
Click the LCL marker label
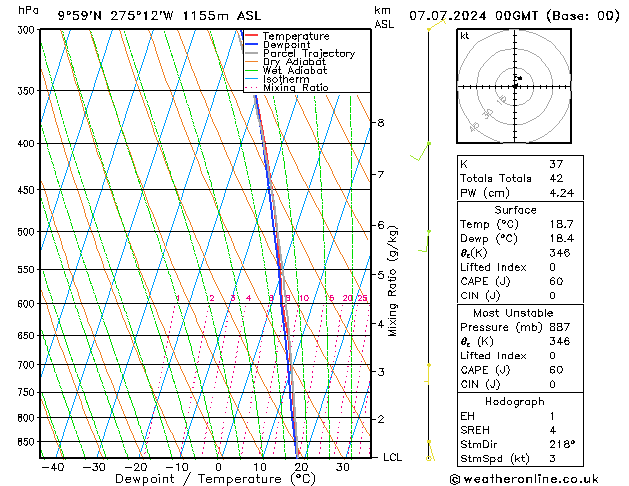click(392, 457)
